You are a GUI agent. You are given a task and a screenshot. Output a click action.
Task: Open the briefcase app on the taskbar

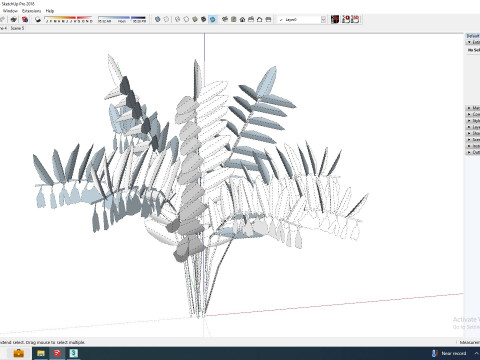pos(19,353)
